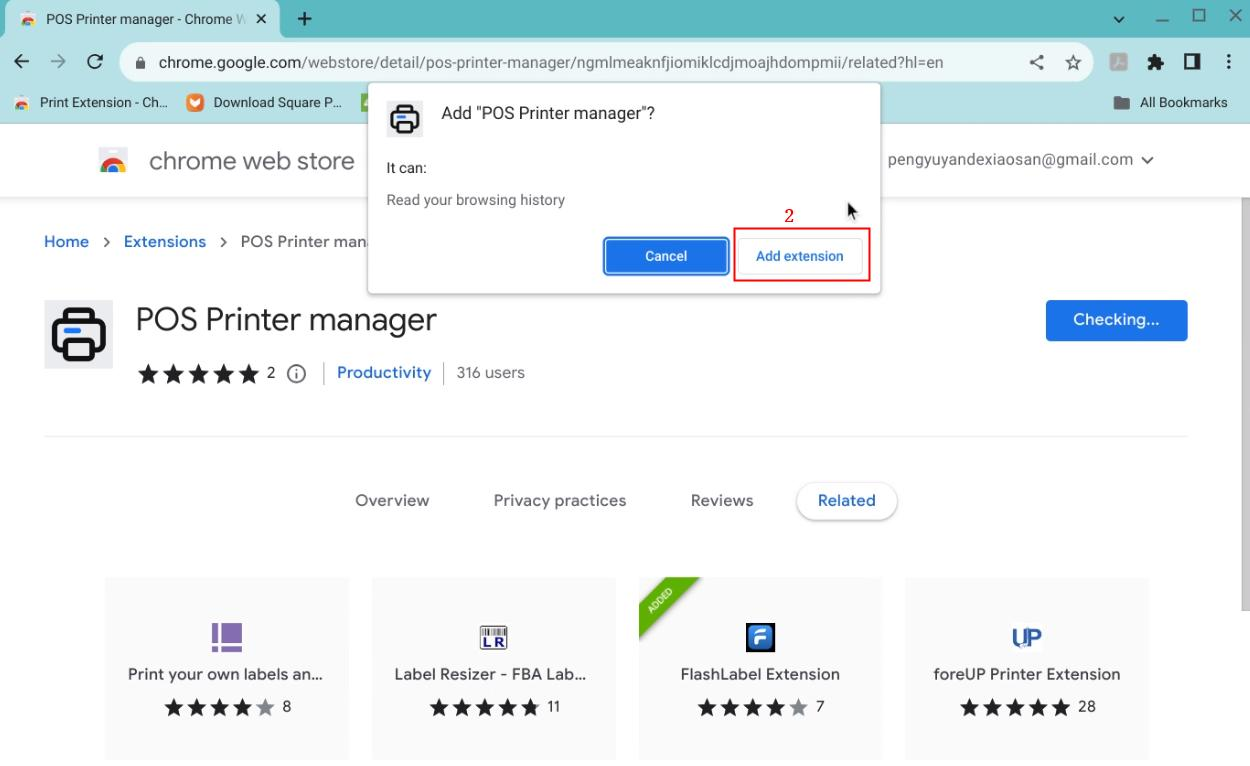The height and width of the screenshot is (766, 1250).
Task: Click the Add extension button
Action: pyautogui.click(x=799, y=256)
